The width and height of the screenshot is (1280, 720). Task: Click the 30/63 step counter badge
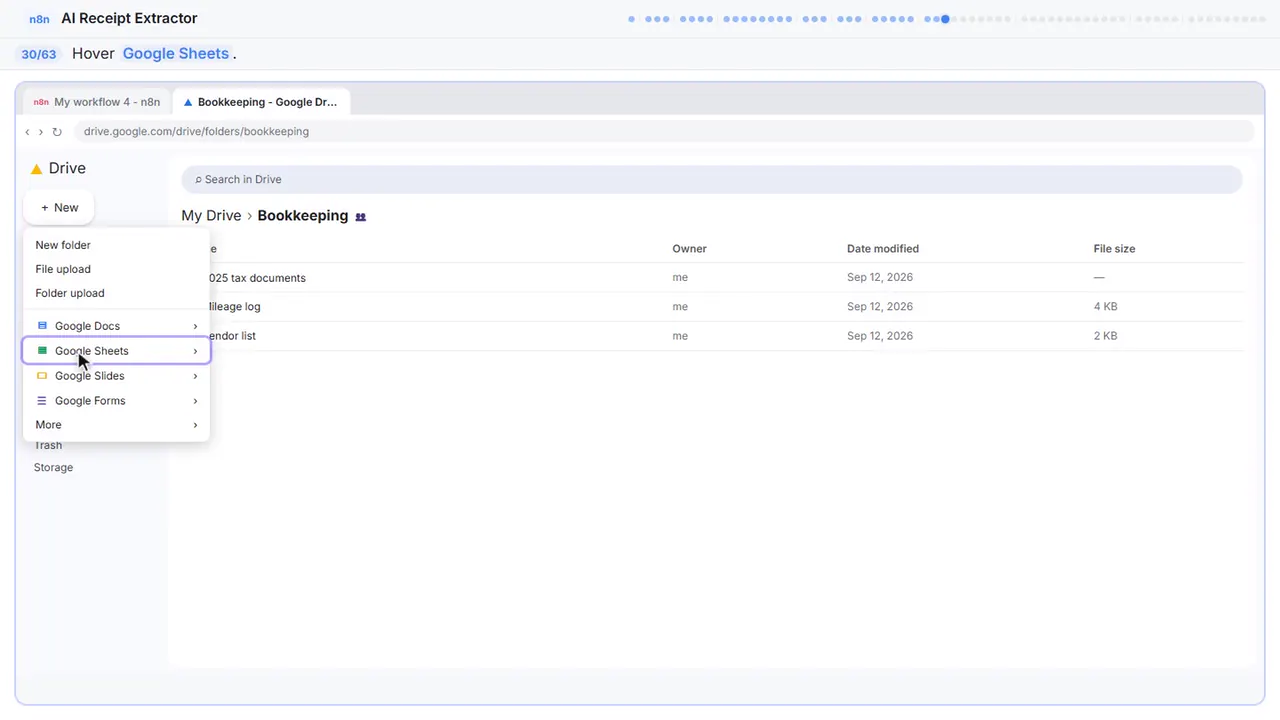[39, 54]
